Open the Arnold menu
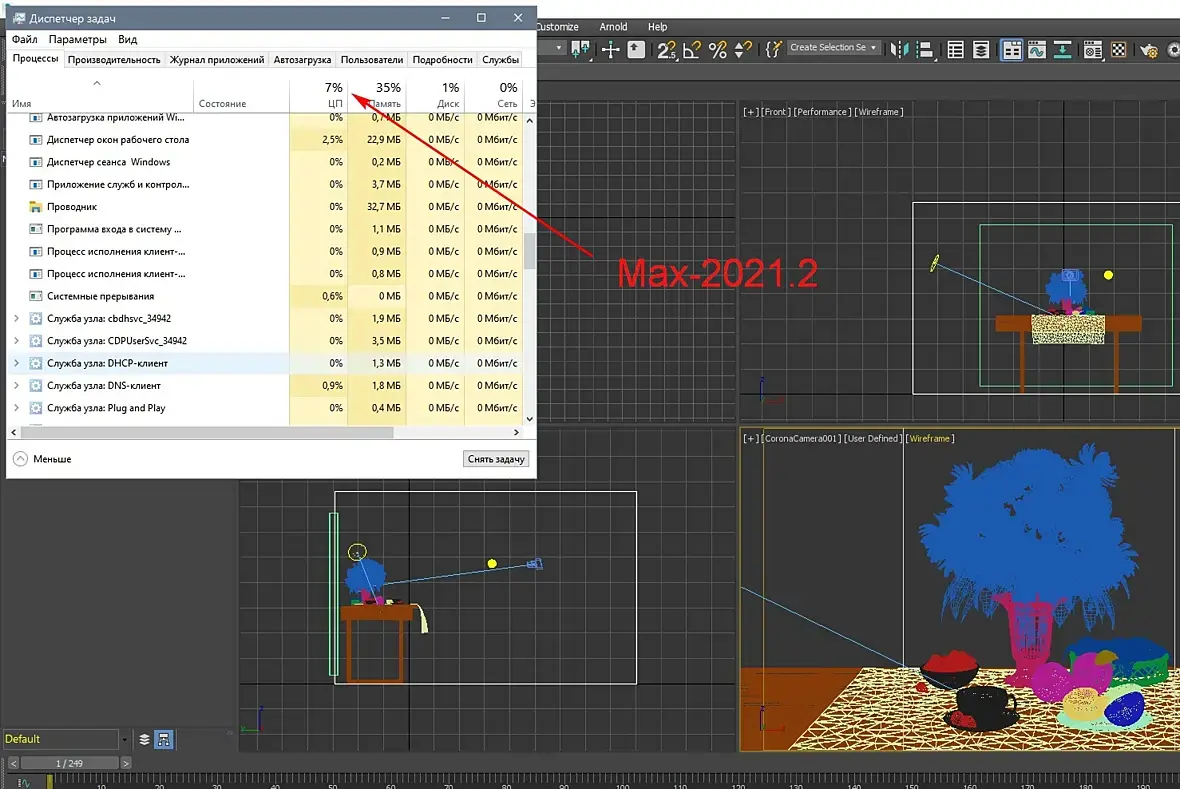Viewport: 1180px width, 789px height. coord(613,27)
